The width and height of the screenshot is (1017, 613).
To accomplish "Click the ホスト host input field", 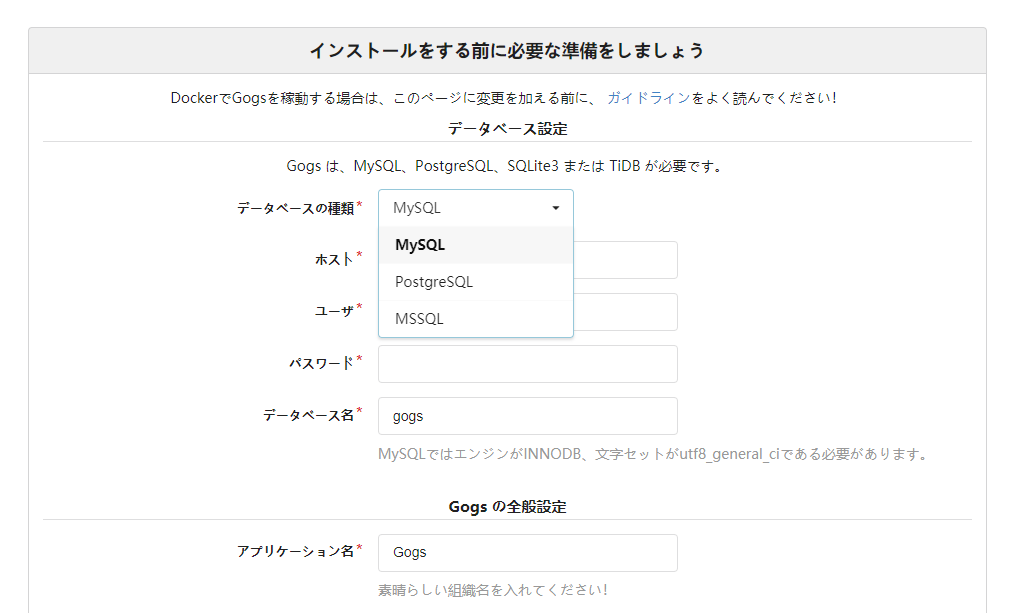I will 625,260.
